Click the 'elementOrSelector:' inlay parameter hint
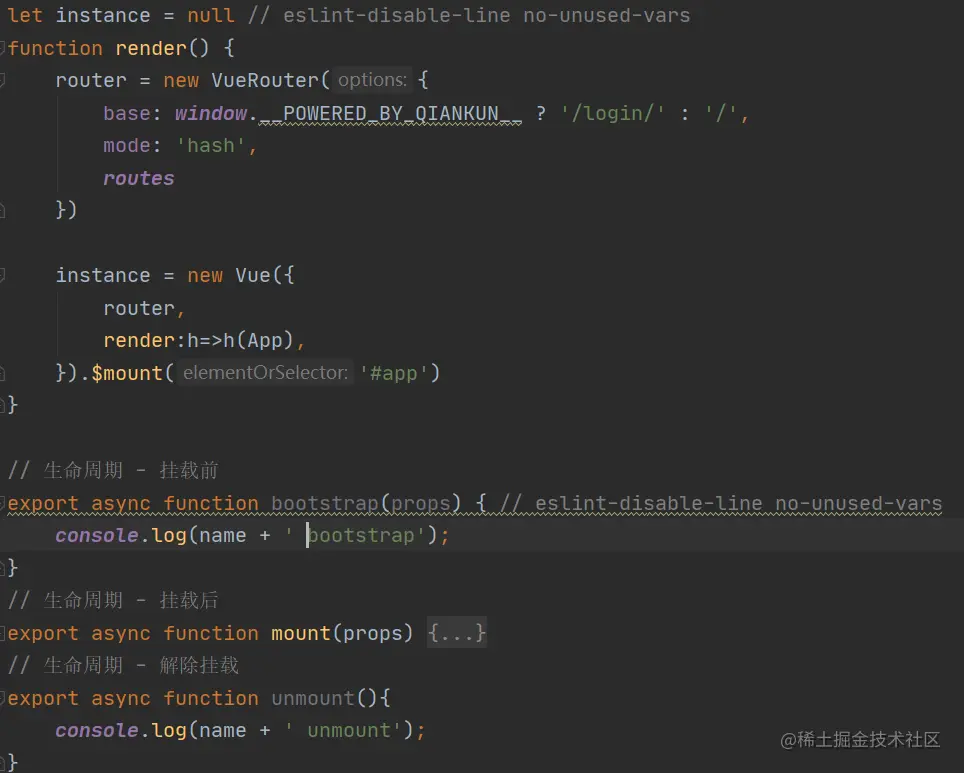 [x=266, y=373]
